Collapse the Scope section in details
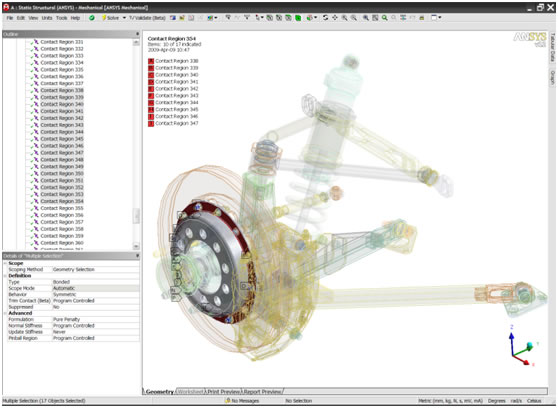 (5, 263)
